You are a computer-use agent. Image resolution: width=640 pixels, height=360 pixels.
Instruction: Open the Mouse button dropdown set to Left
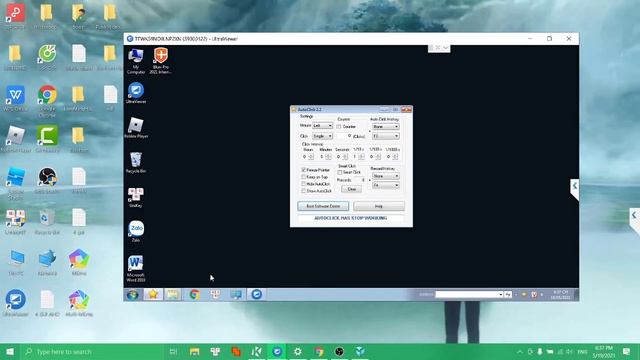pyautogui.click(x=322, y=126)
